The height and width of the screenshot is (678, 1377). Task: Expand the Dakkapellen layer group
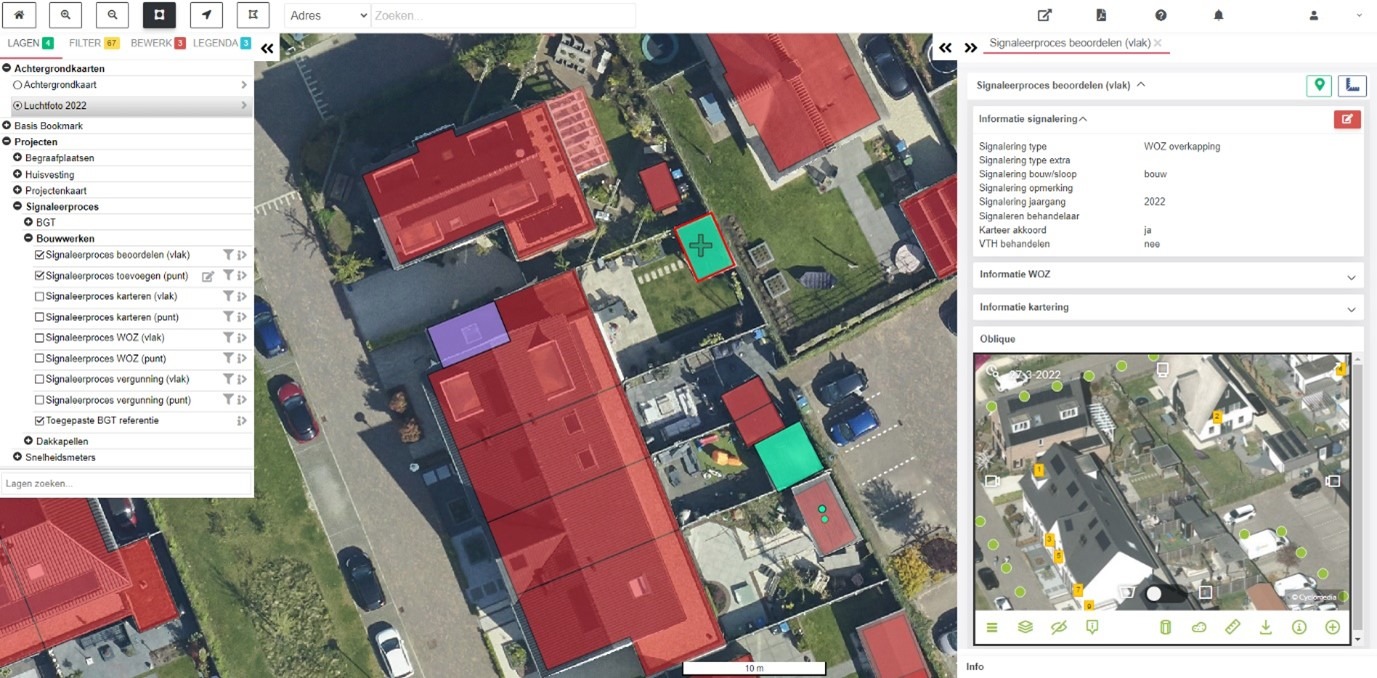[29, 441]
